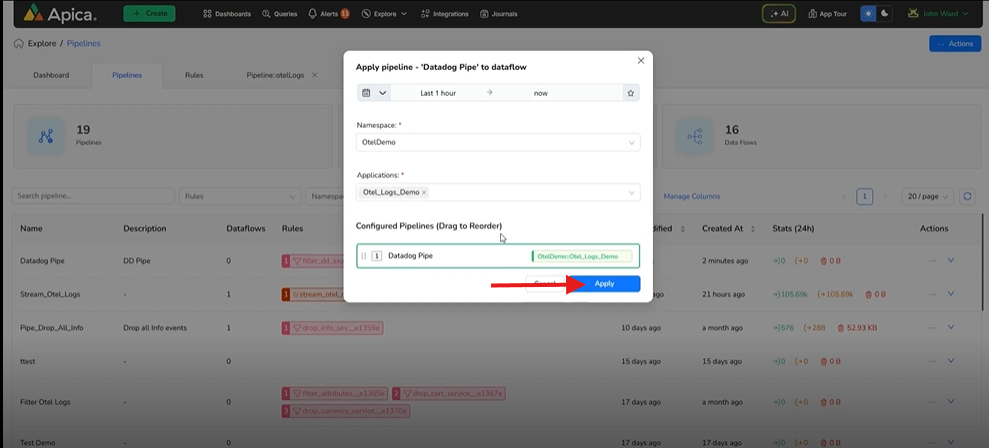Click the calendar icon in time range
This screenshot has width=989, height=448.
coord(366,93)
